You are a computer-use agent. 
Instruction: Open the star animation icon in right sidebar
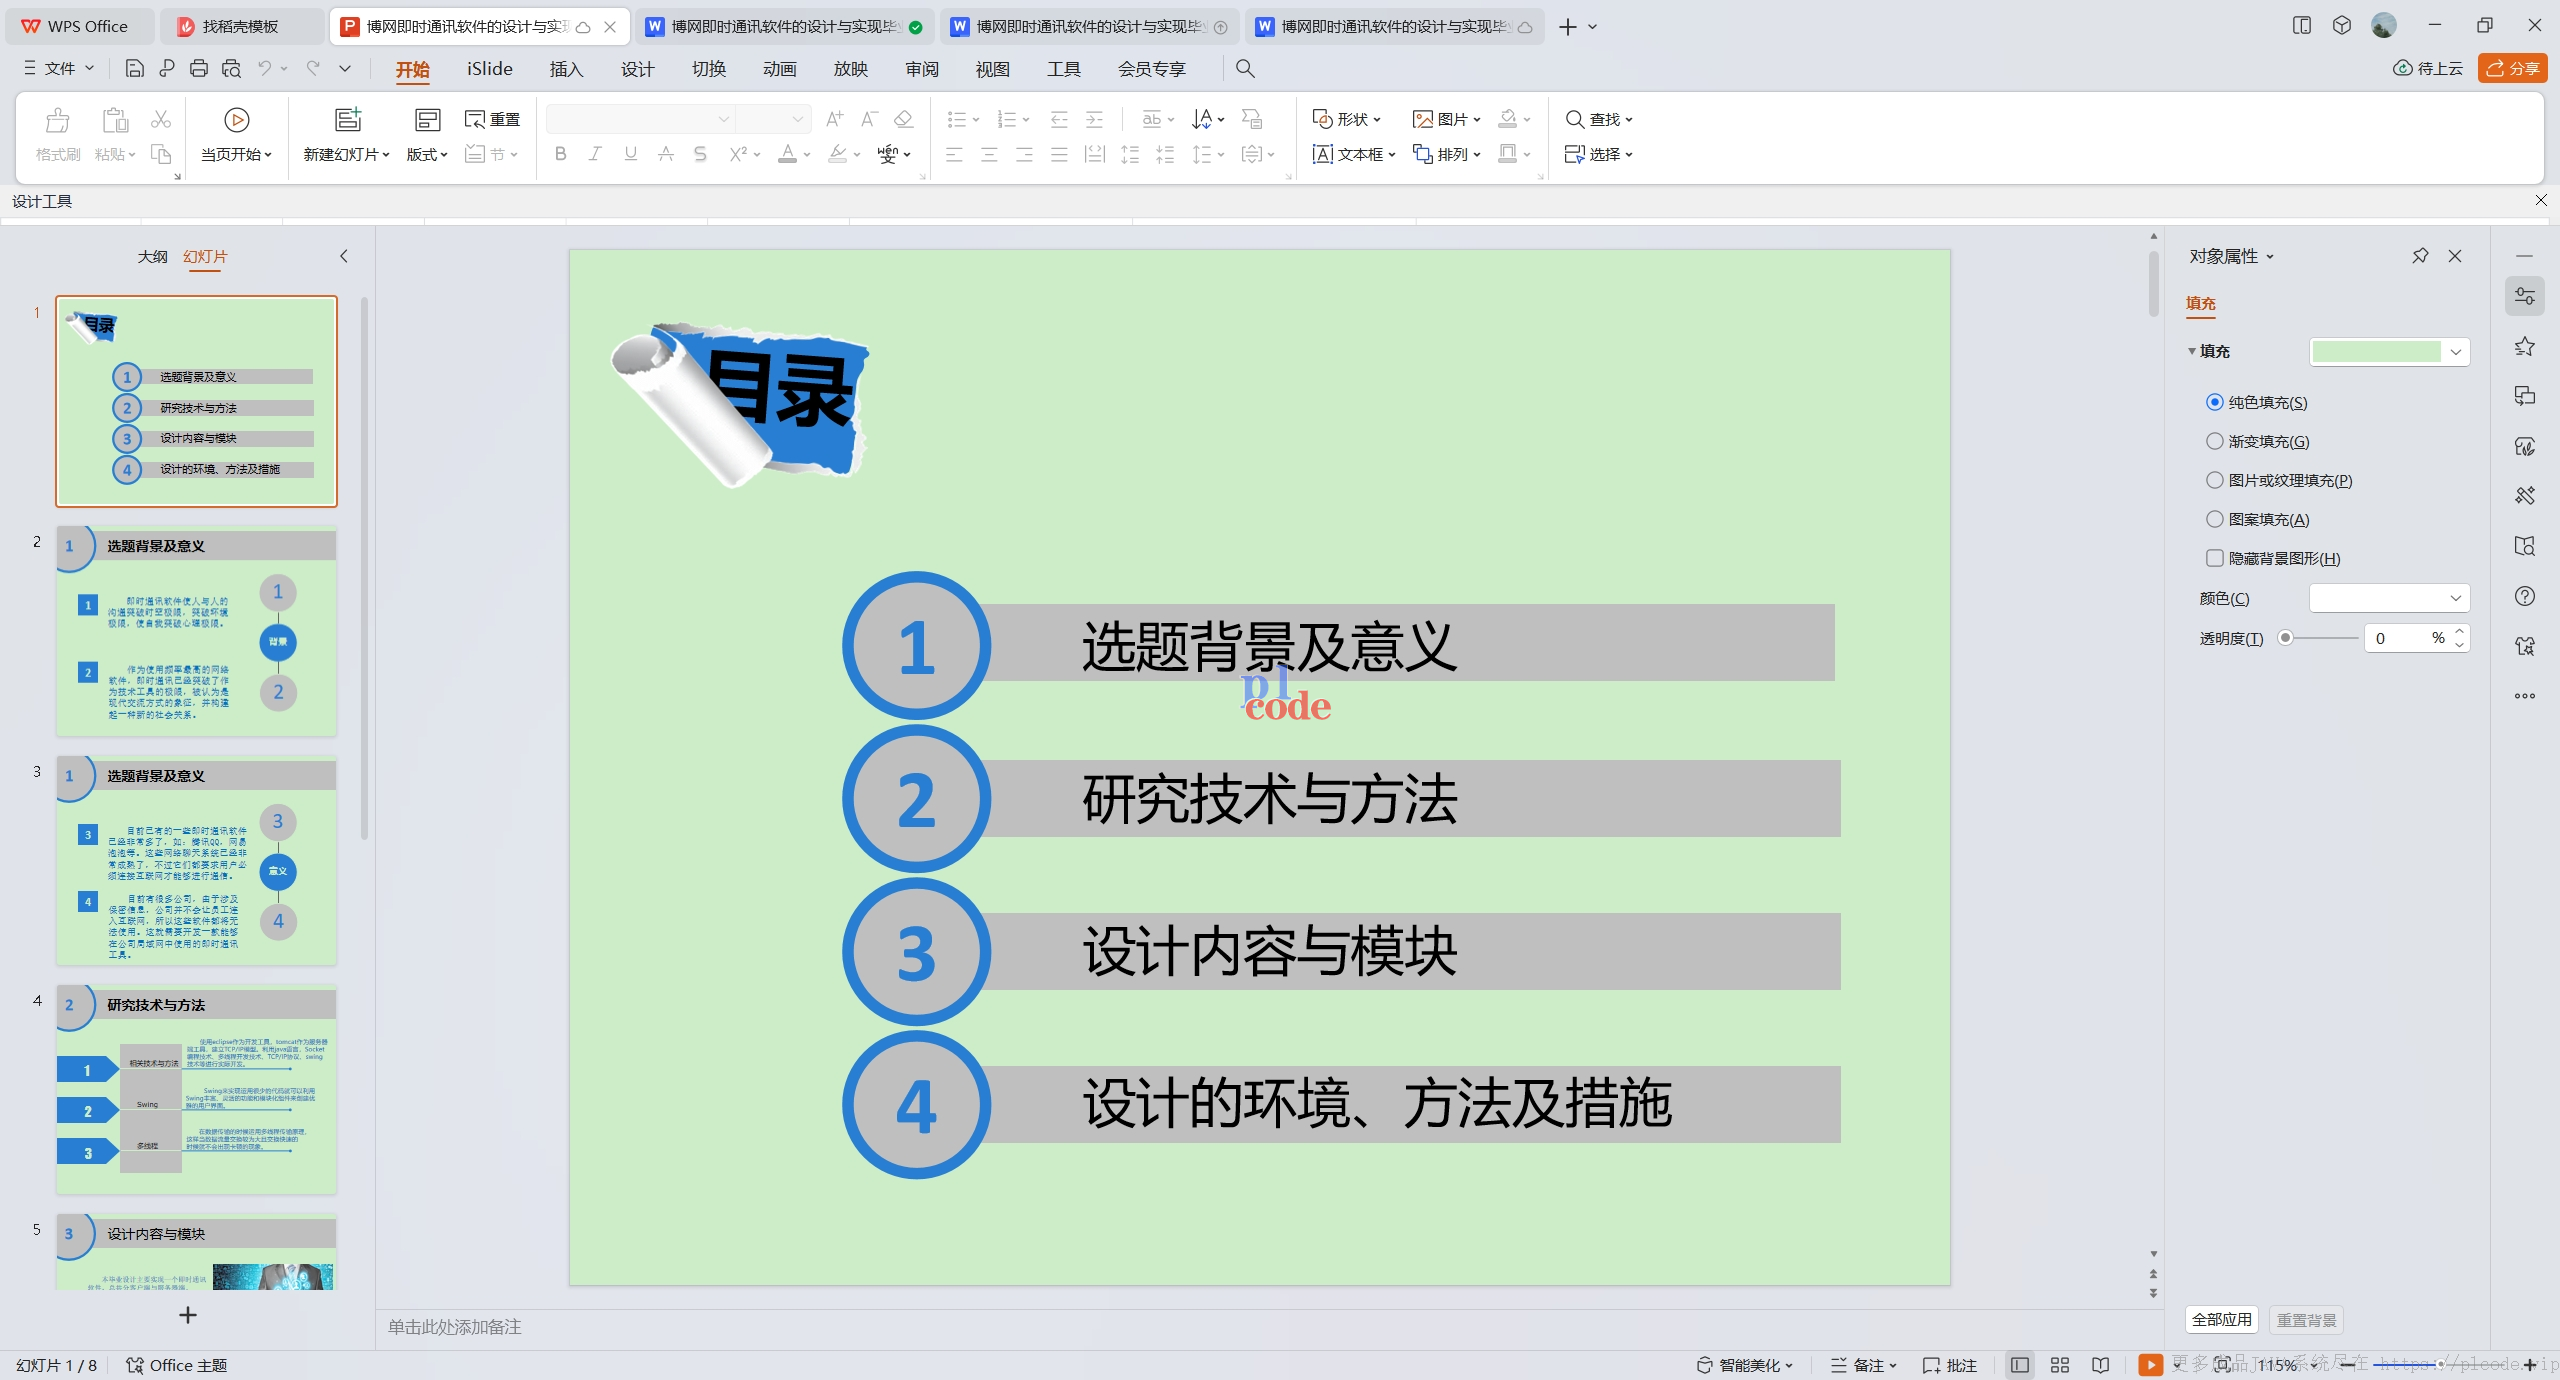[2525, 347]
